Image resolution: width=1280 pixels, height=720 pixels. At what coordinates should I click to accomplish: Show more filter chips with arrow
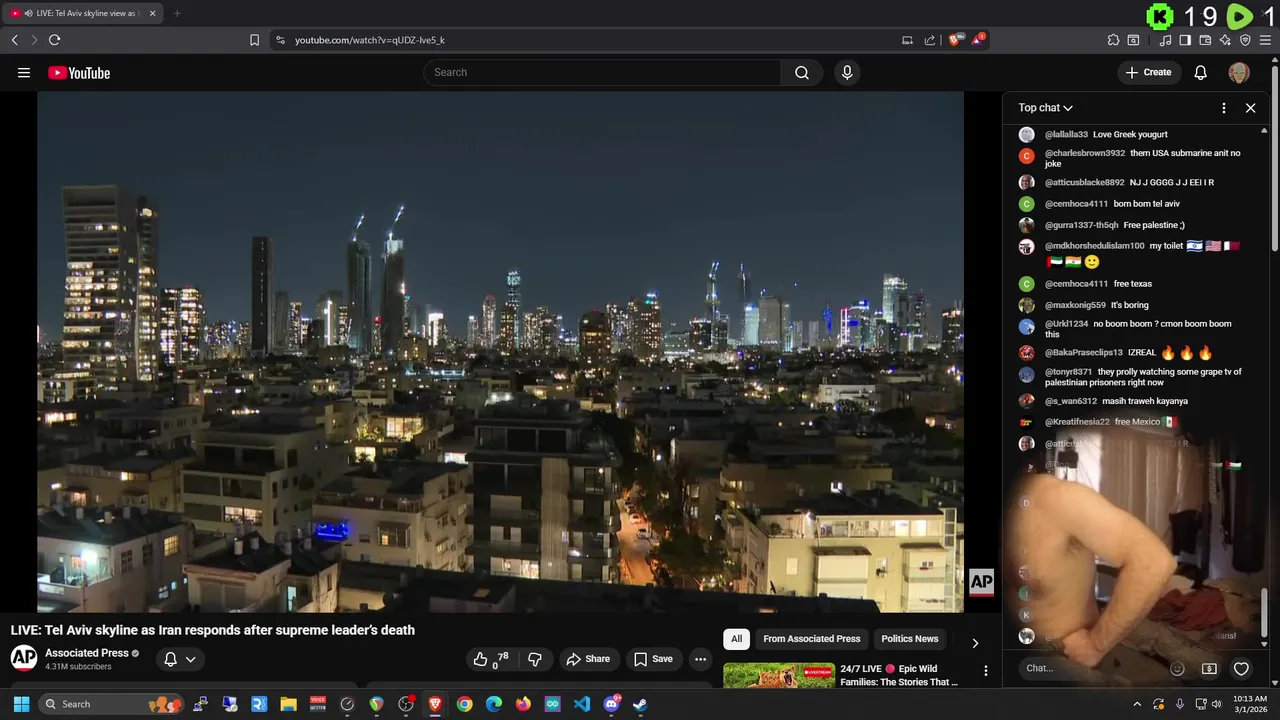point(975,642)
